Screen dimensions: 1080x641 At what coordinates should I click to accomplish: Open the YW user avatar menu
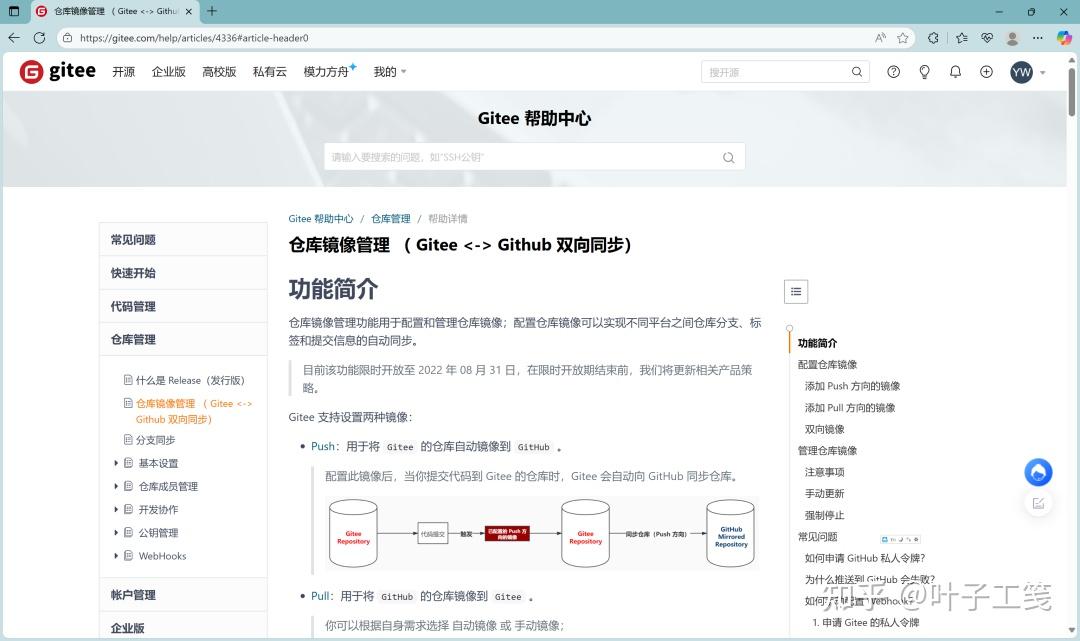[1021, 72]
